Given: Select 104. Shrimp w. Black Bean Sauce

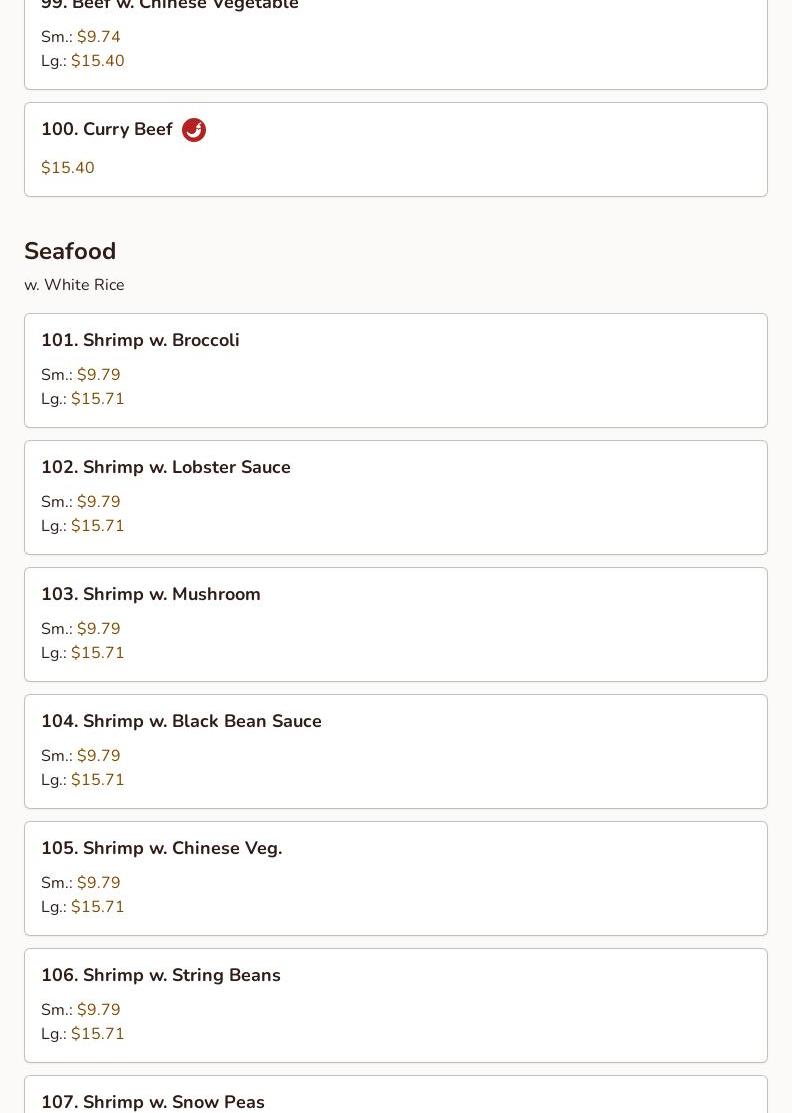Looking at the screenshot, I should coord(396,752).
